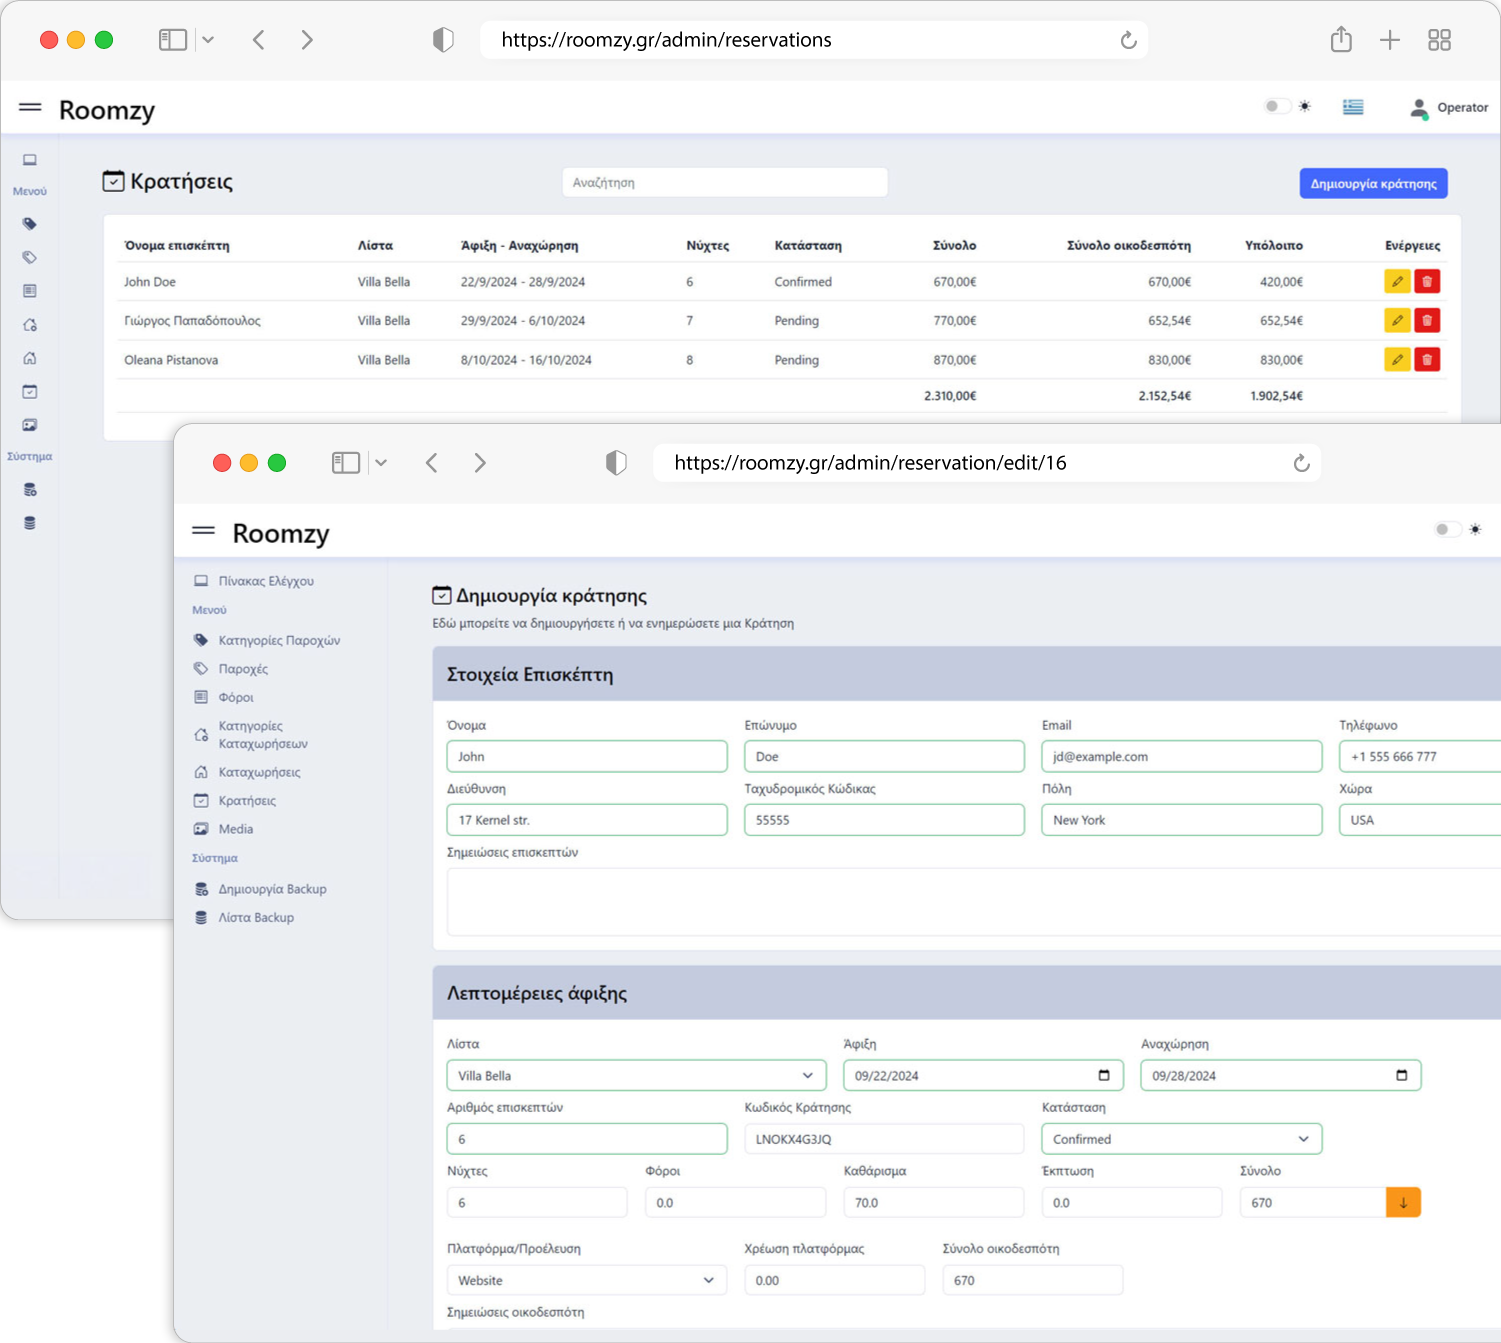
Task: Click the orange arrow button beside Σύνολο field
Action: 1403,1203
